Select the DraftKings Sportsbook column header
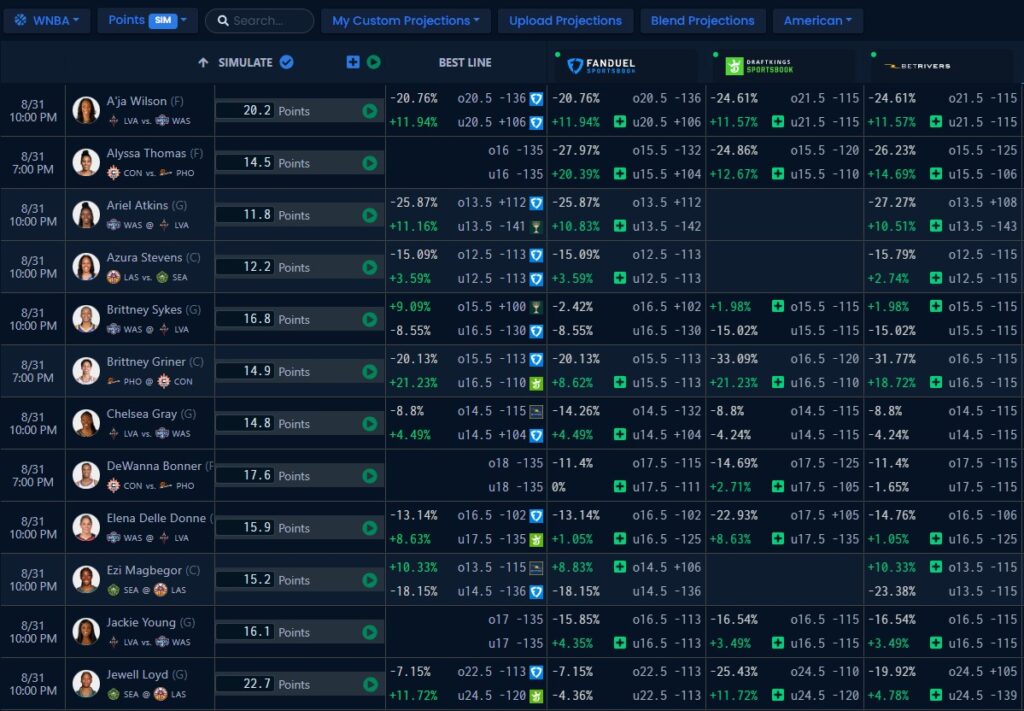 click(760, 66)
